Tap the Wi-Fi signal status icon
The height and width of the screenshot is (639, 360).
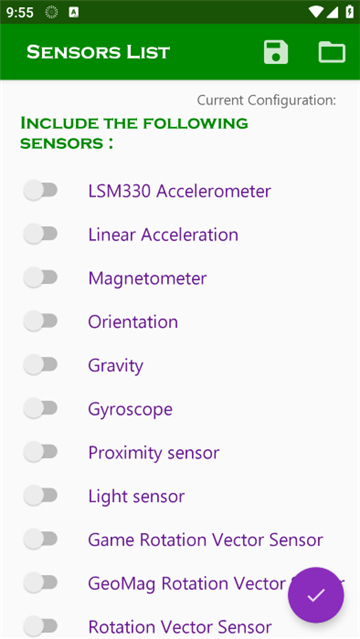316,12
